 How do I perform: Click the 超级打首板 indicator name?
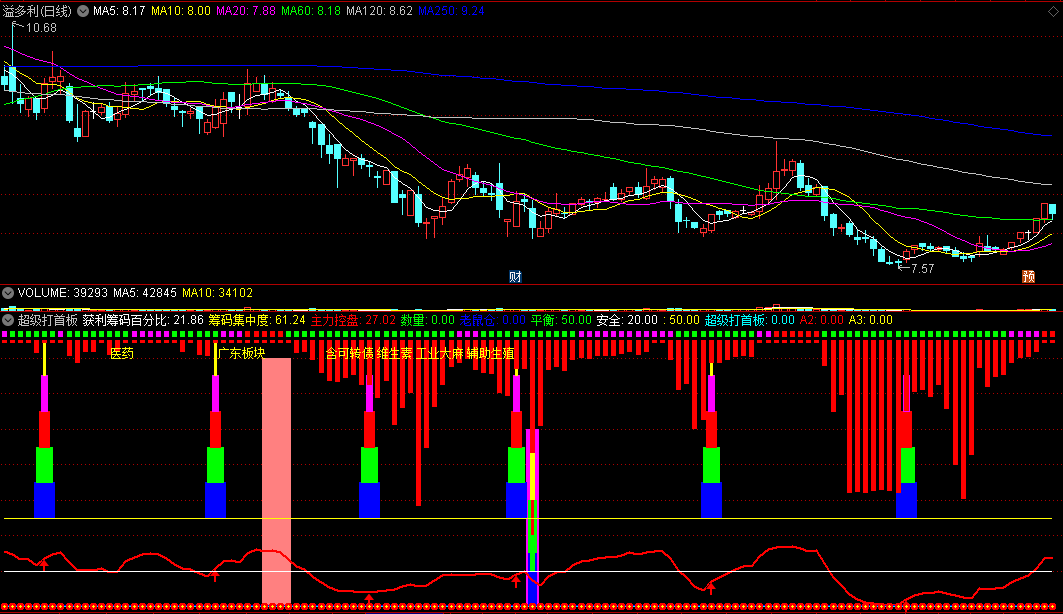[47, 320]
